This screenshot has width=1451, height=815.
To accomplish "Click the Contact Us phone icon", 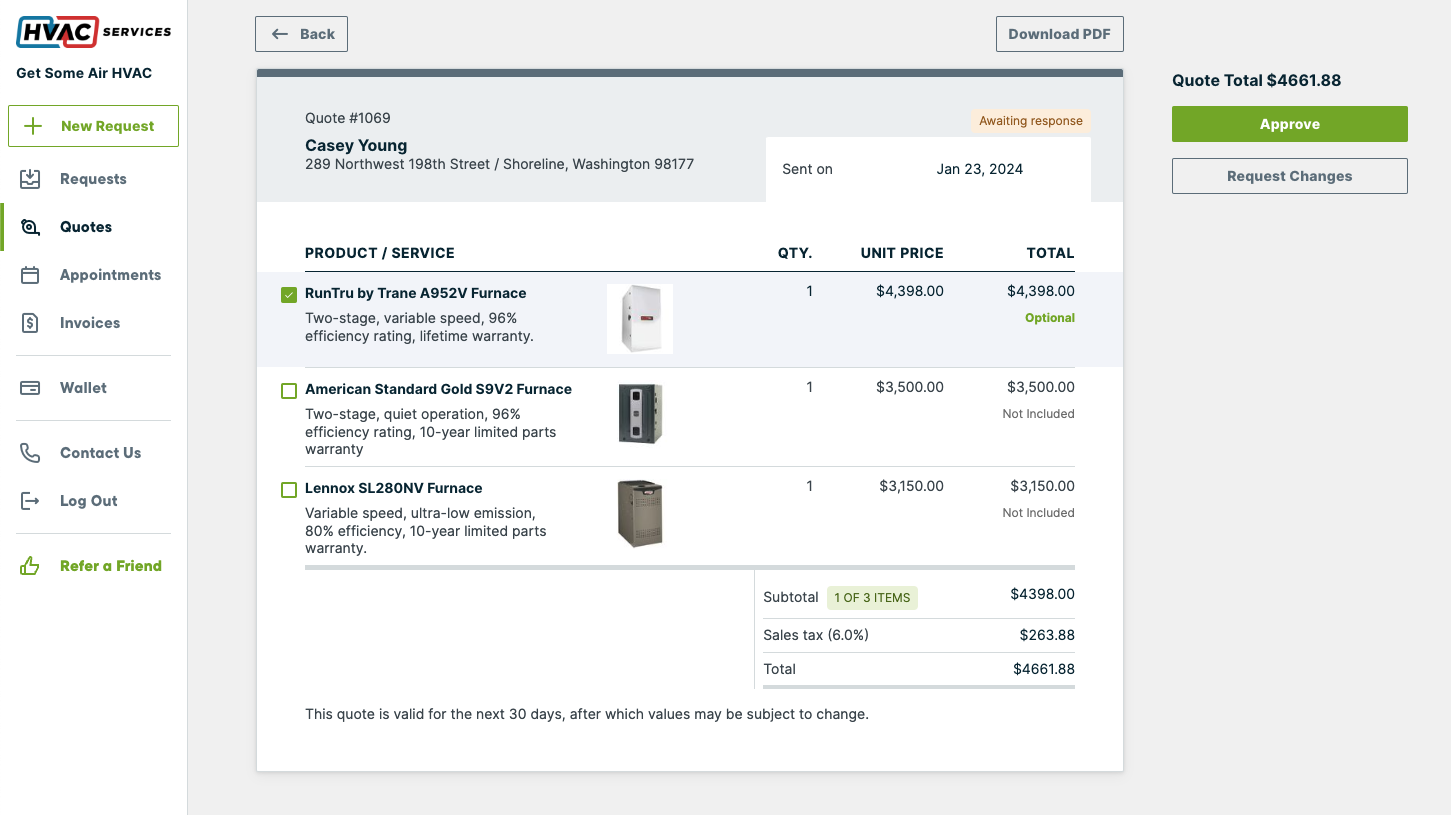I will 30,453.
